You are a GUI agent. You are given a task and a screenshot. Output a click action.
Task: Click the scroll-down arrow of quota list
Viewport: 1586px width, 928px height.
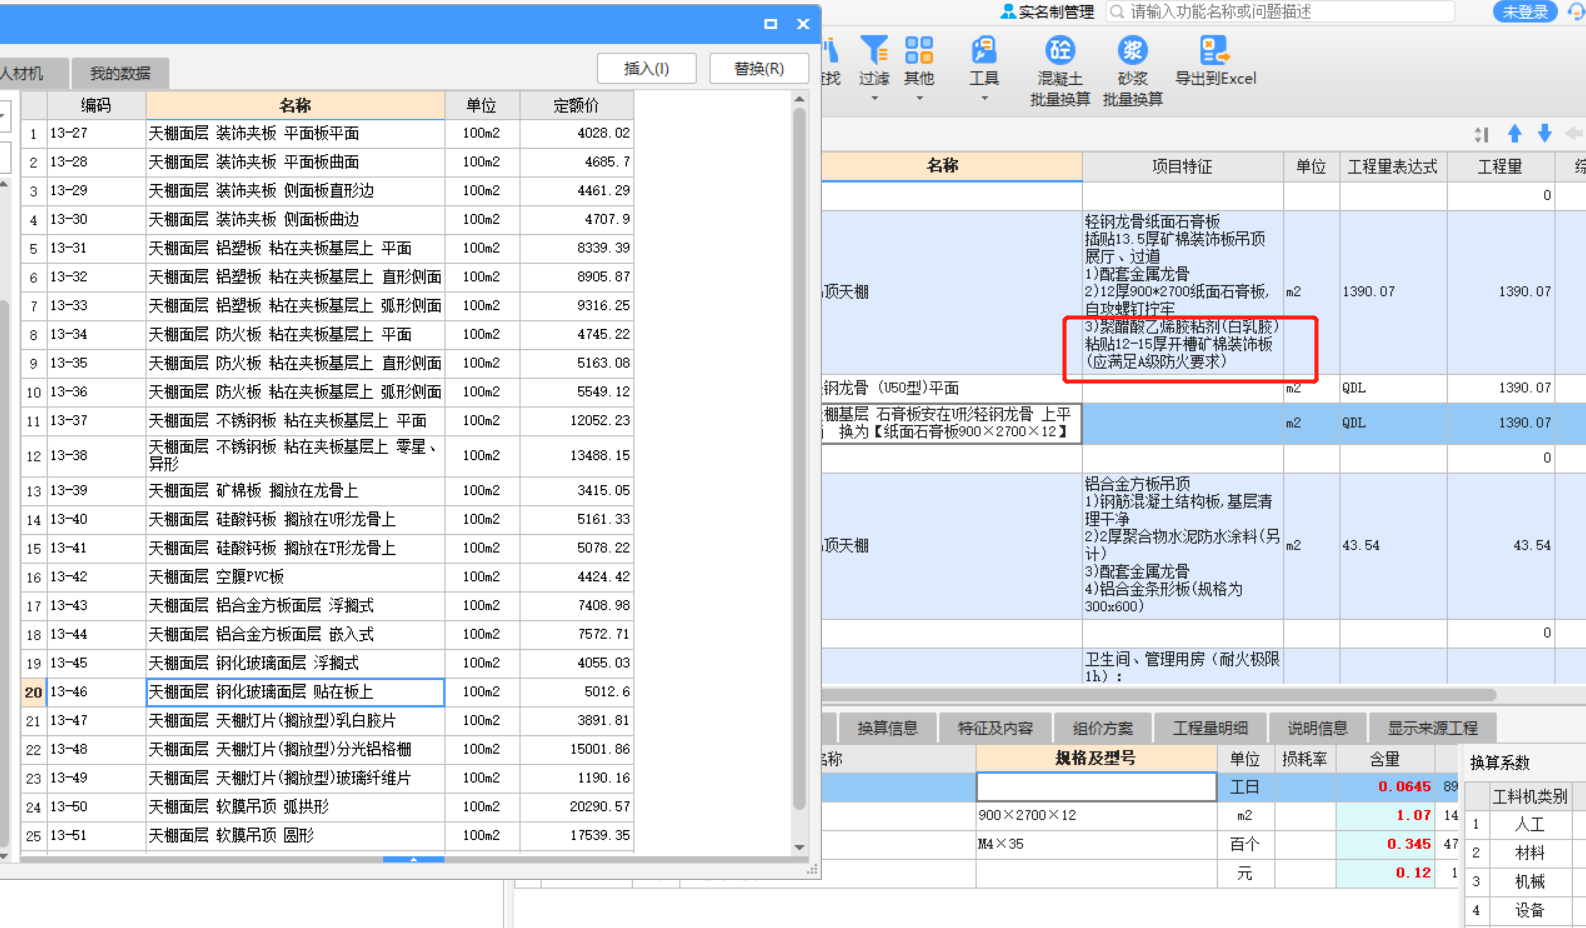pyautogui.click(x=799, y=847)
